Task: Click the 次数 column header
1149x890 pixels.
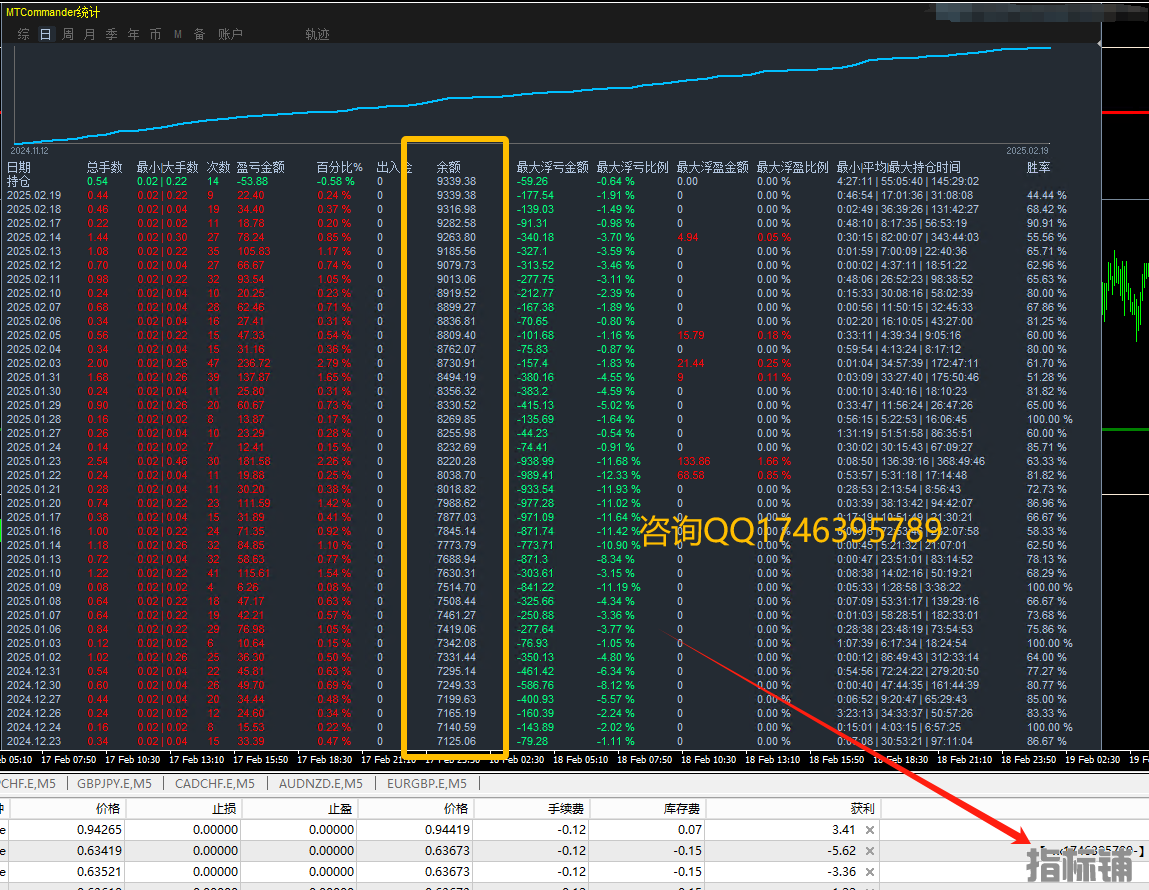Action: (x=218, y=168)
